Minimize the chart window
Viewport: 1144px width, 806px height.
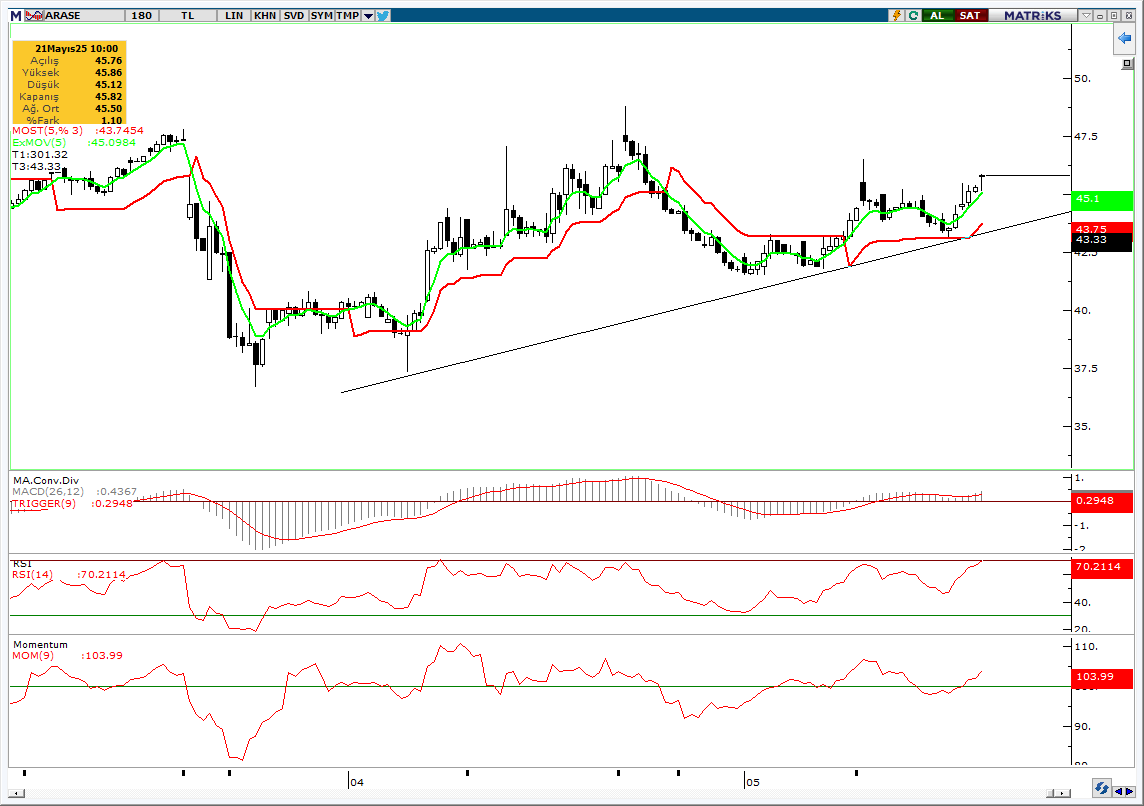(1100, 15)
